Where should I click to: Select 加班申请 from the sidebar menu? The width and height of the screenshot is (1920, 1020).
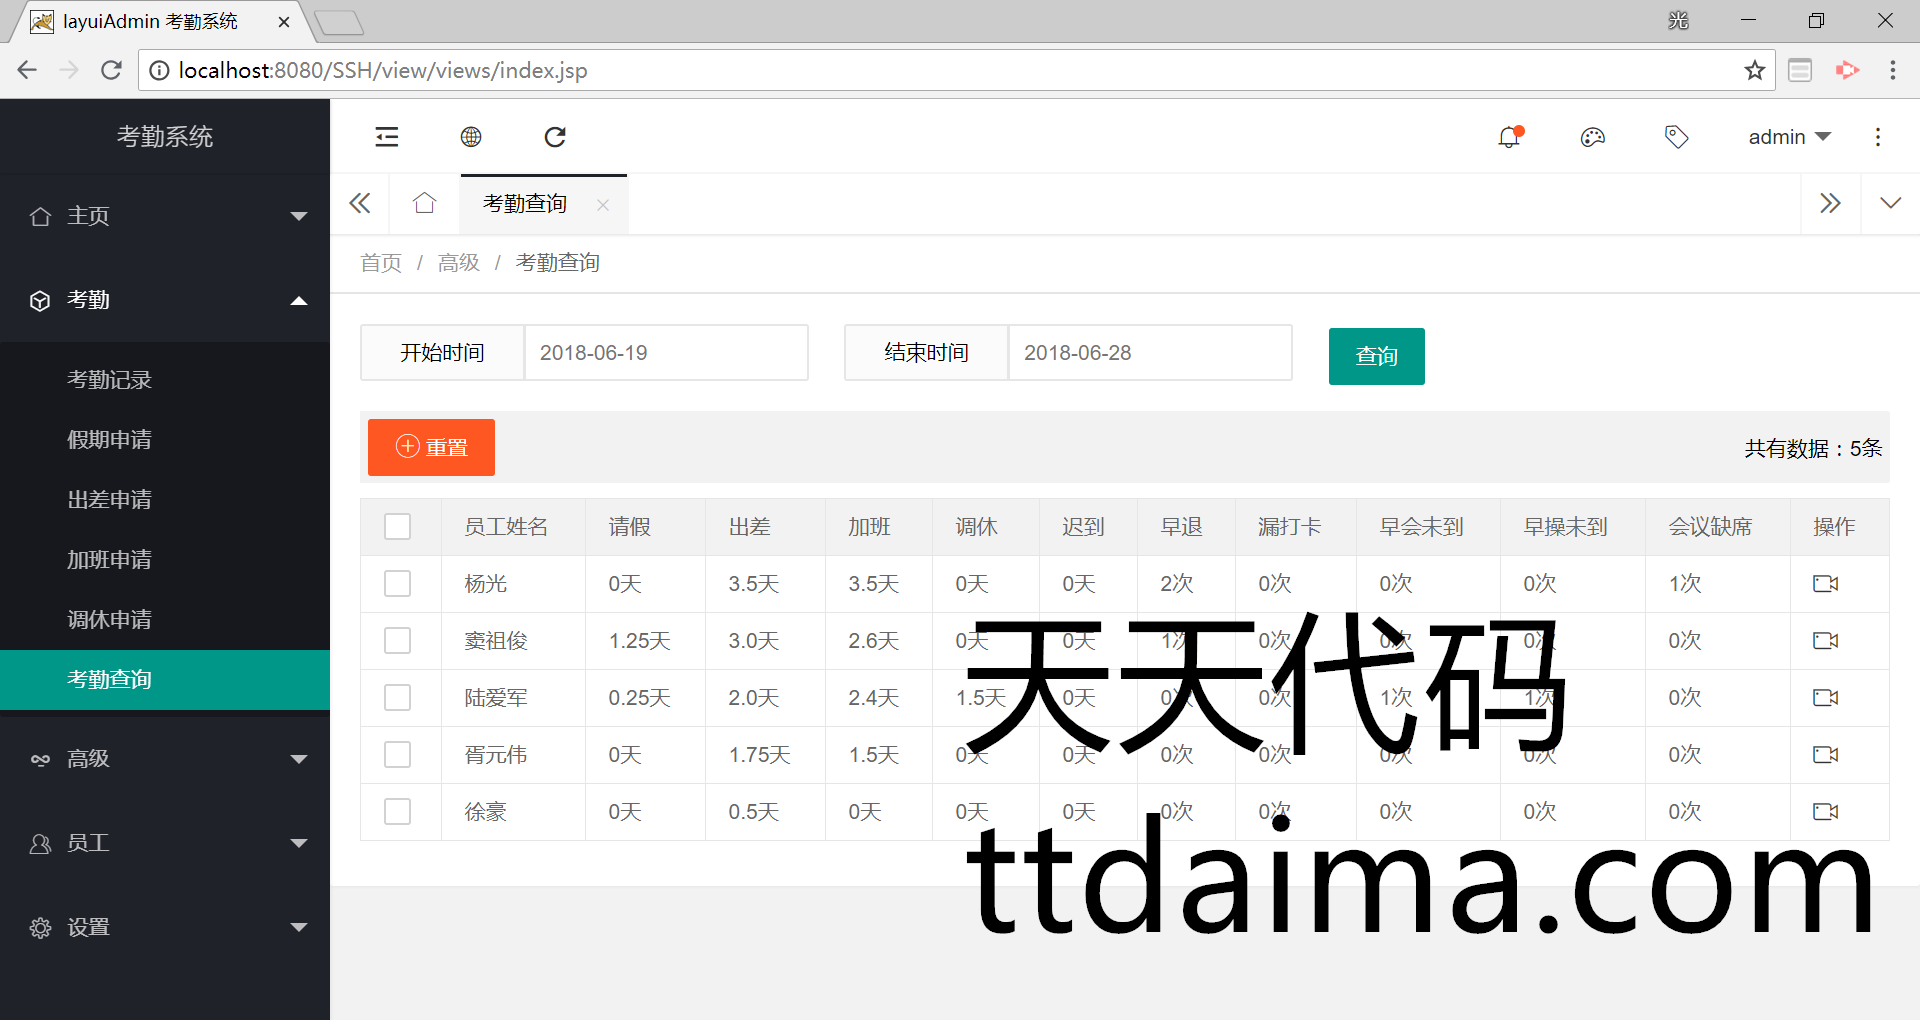(x=110, y=560)
